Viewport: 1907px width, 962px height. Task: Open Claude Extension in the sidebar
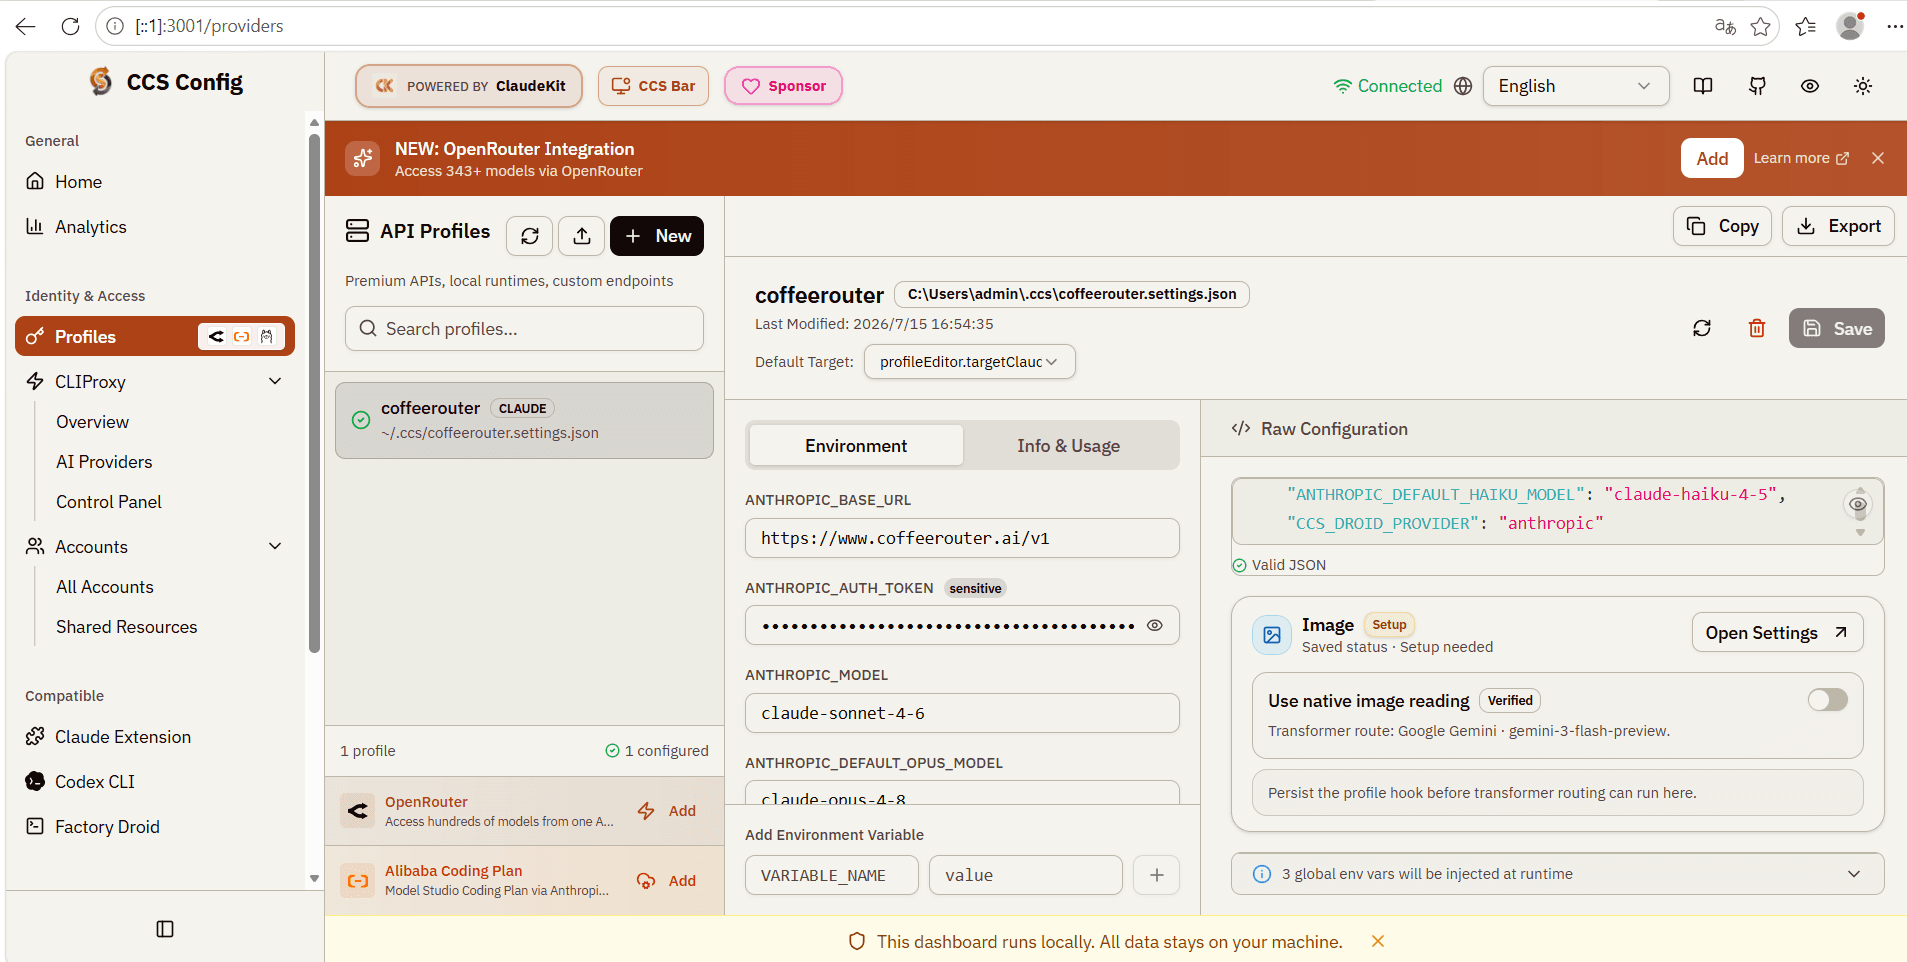[x=155, y=737]
